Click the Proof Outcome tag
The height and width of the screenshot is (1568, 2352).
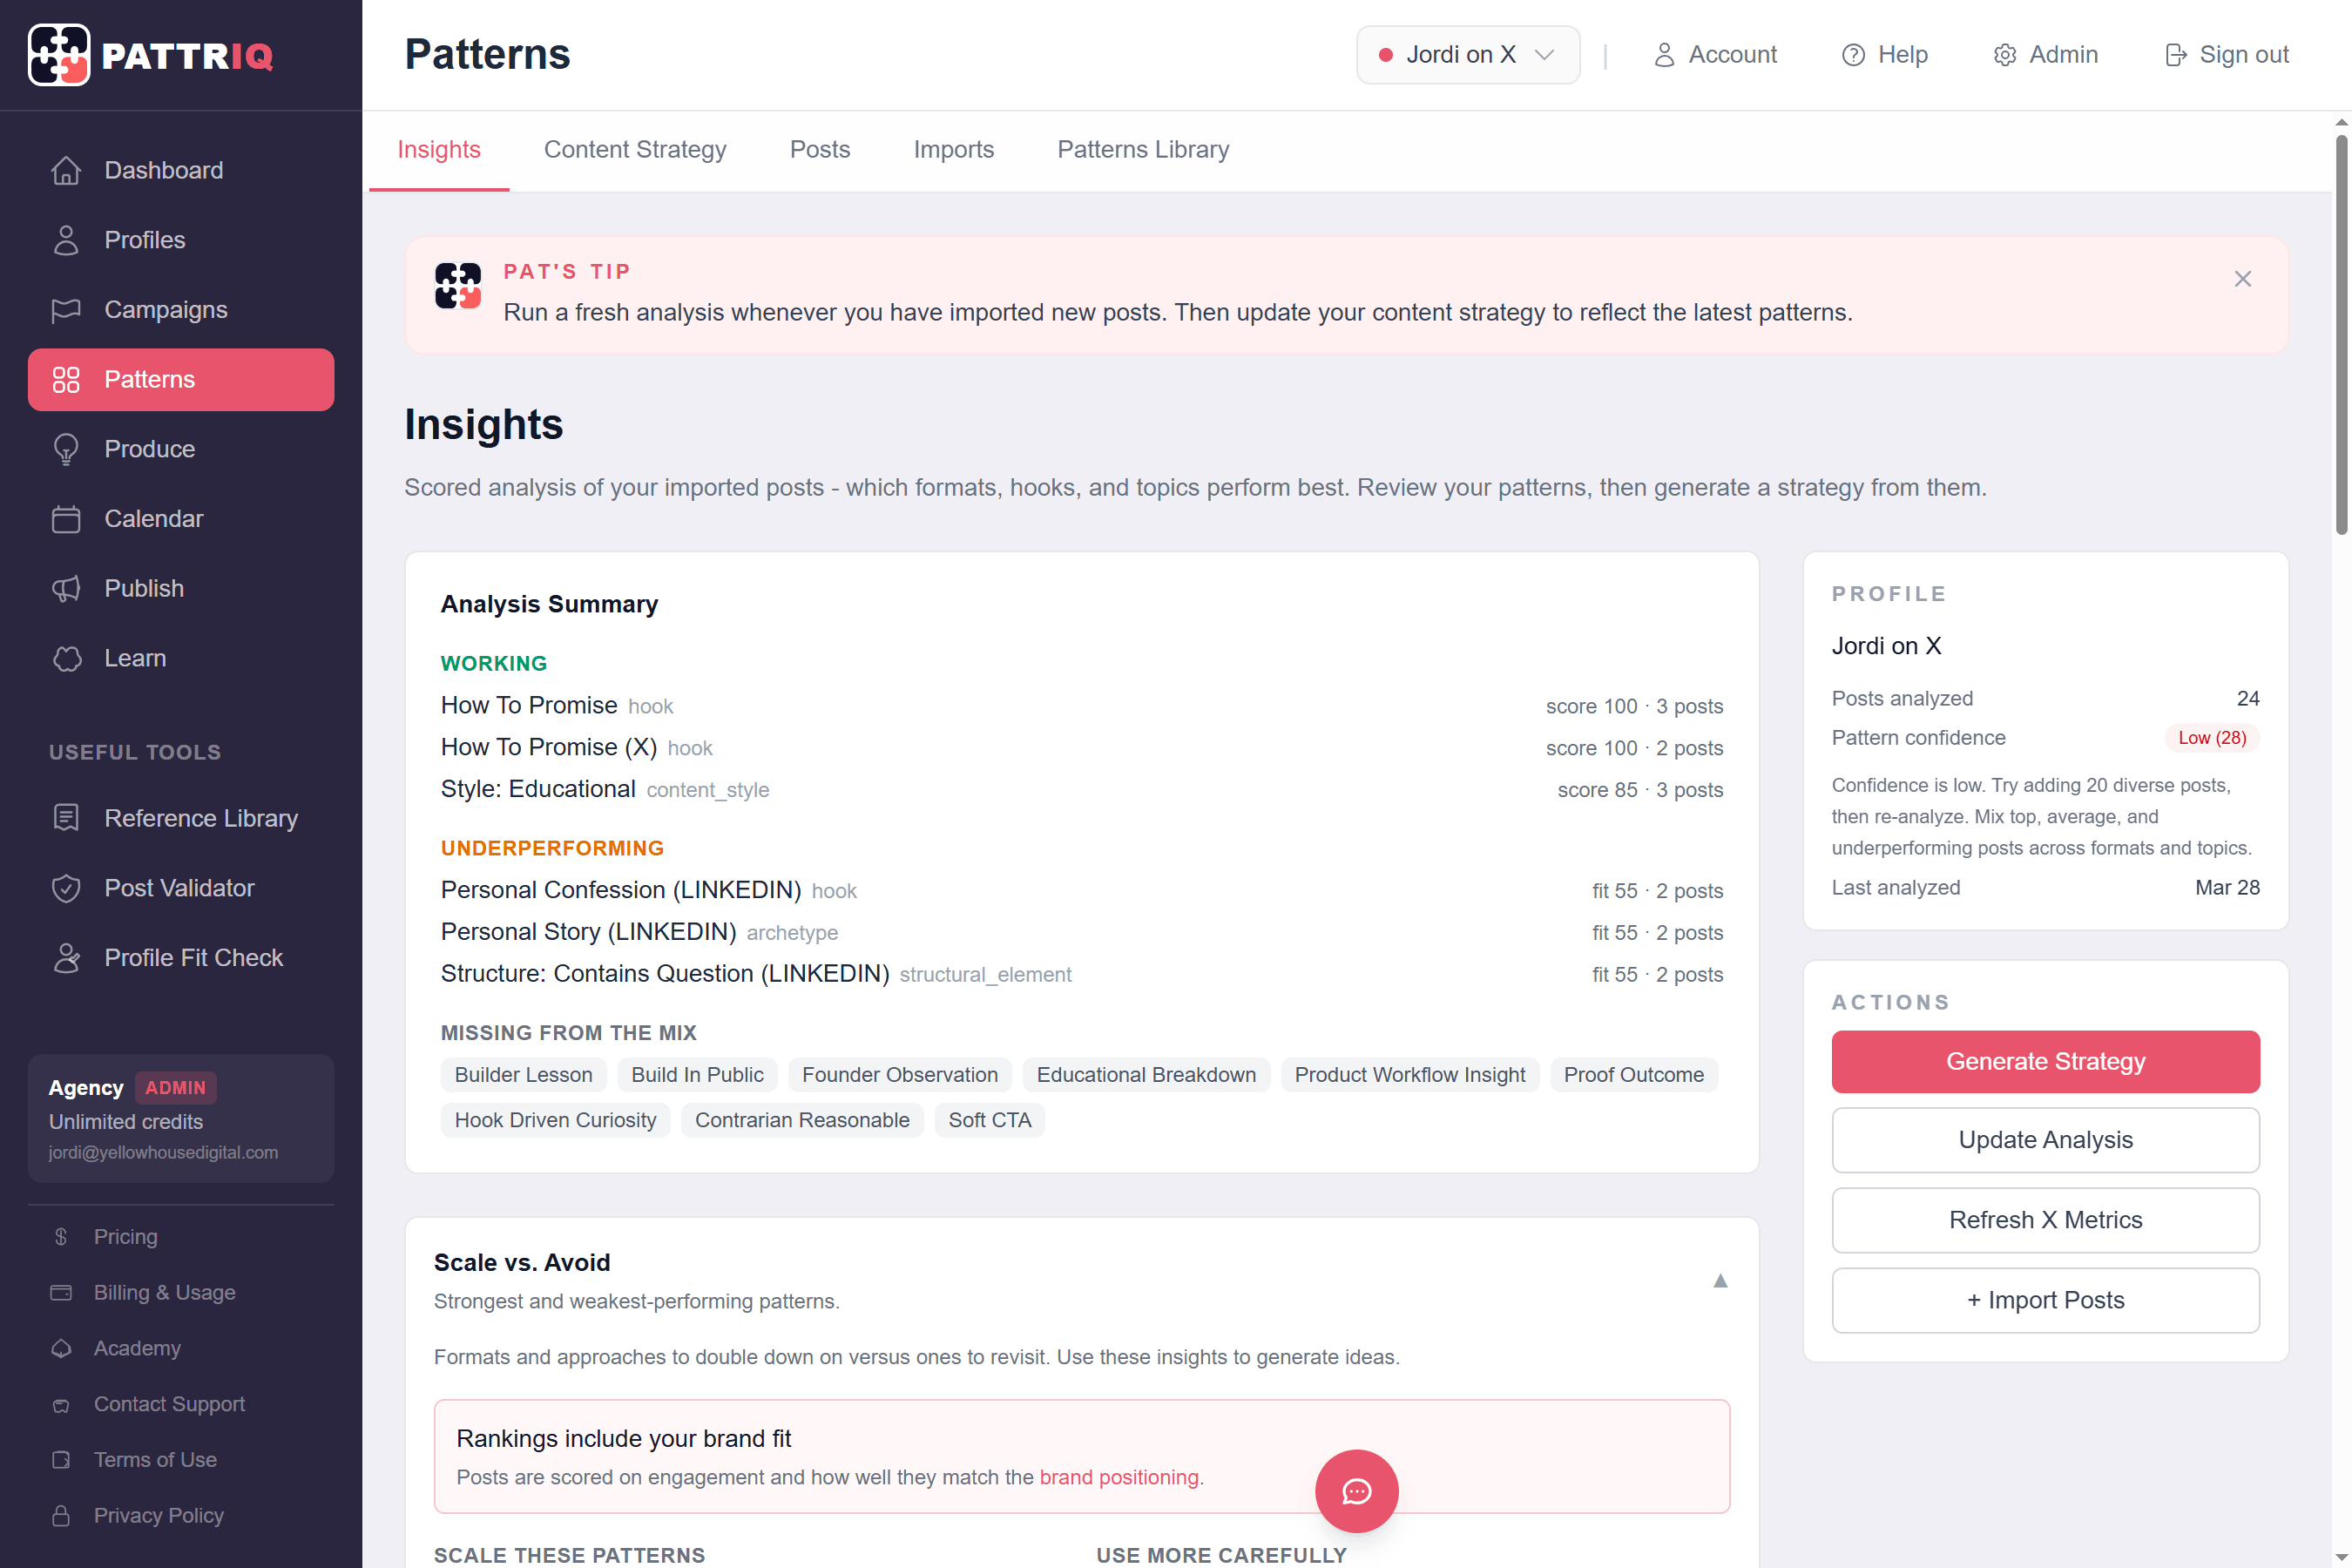tap(1634, 1075)
